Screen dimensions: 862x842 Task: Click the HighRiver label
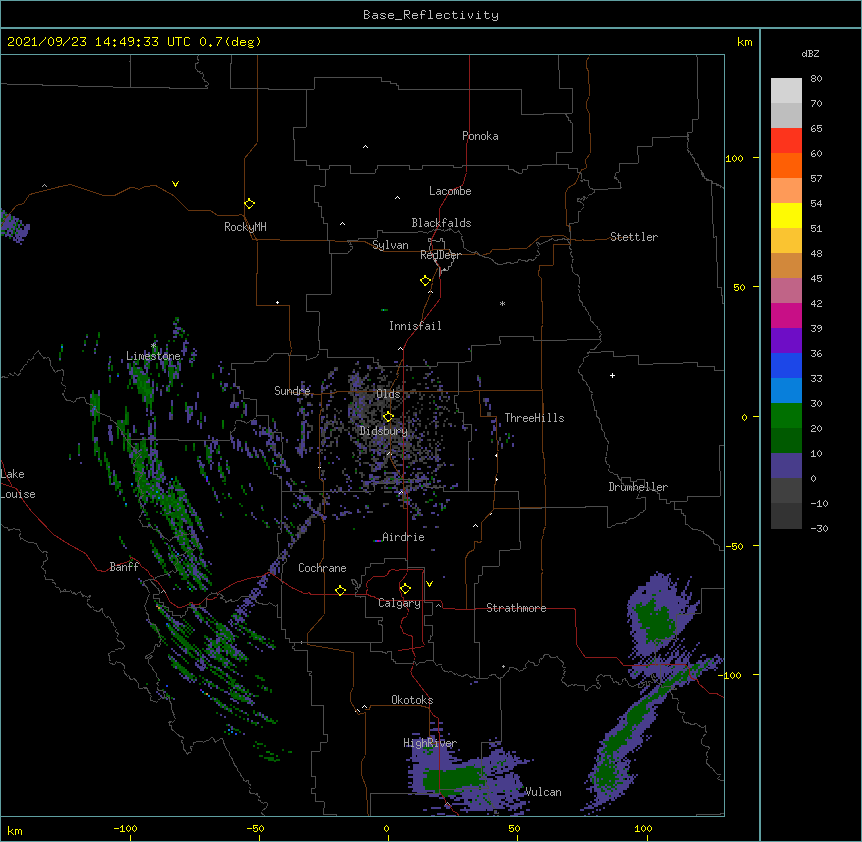pos(430,743)
